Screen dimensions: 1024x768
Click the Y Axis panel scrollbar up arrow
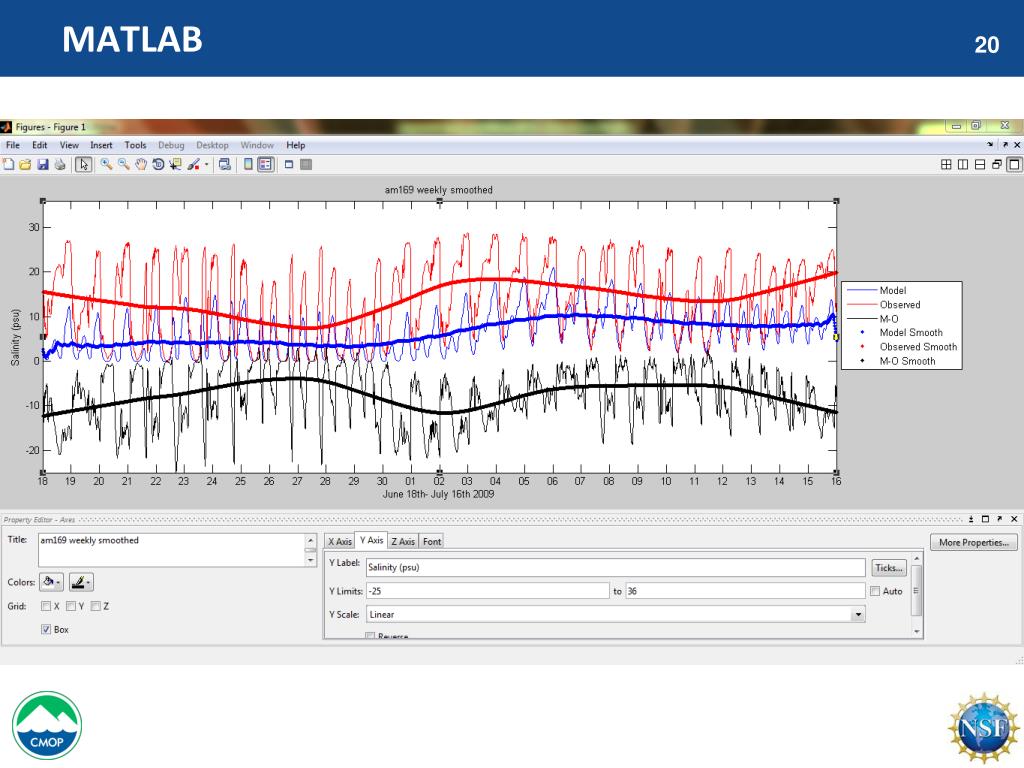tap(916, 559)
